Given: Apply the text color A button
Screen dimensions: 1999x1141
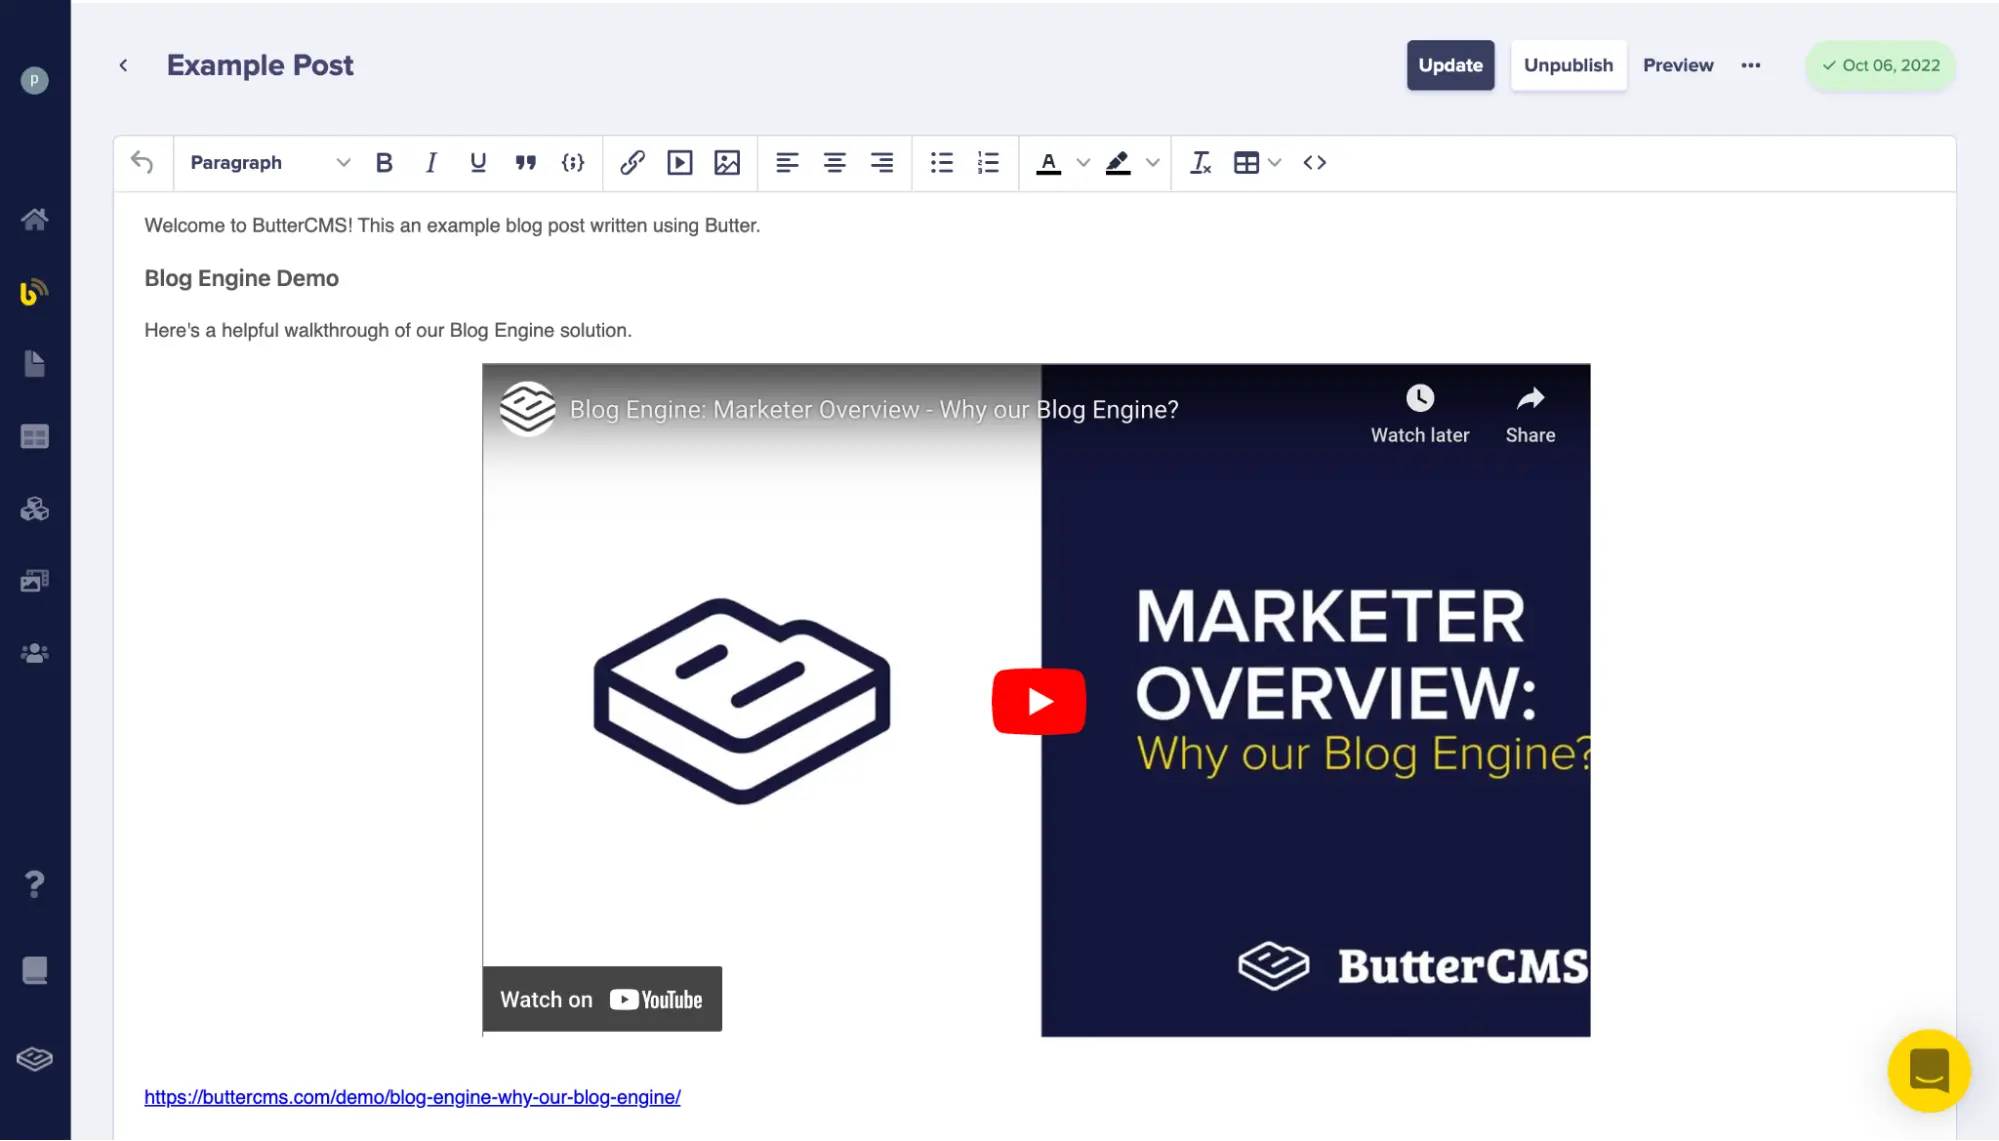Looking at the screenshot, I should tap(1048, 162).
